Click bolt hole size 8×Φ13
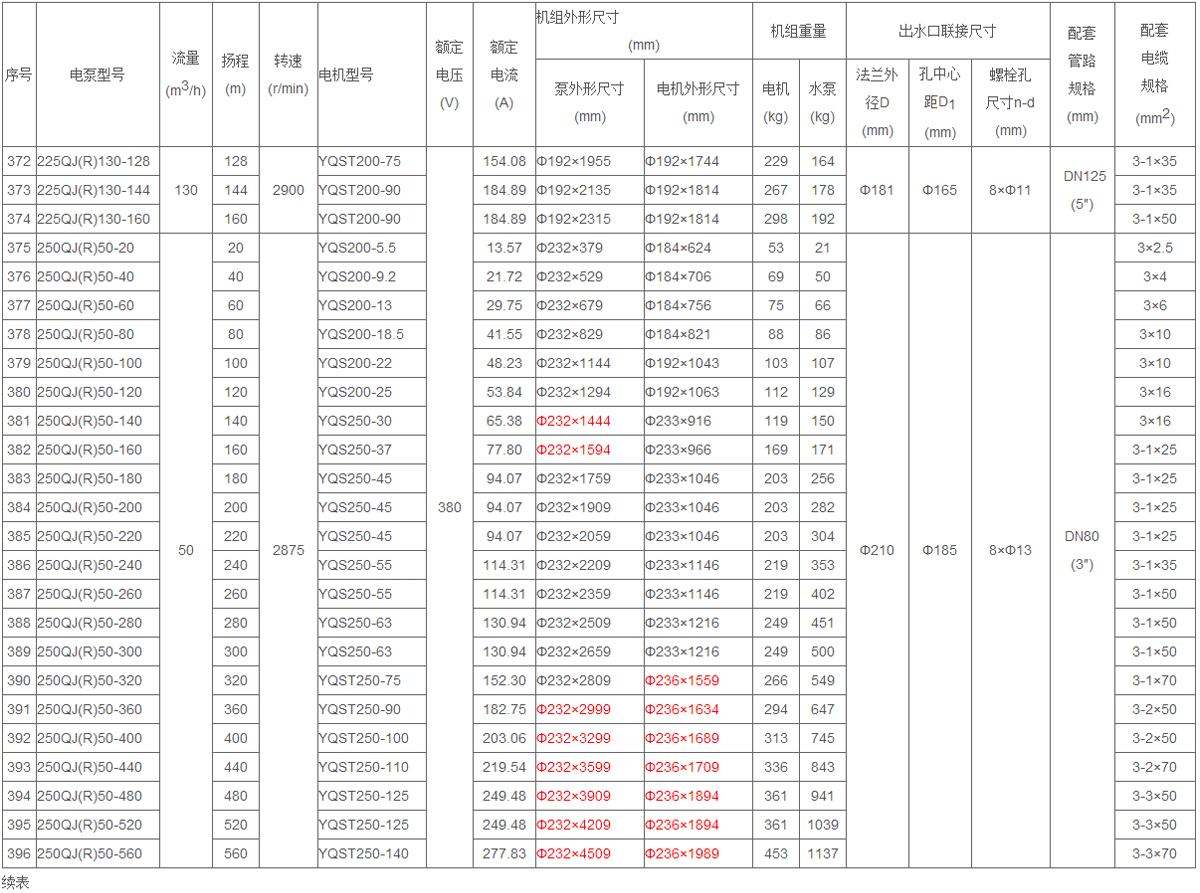The height and width of the screenshot is (893, 1200). coord(1011,550)
